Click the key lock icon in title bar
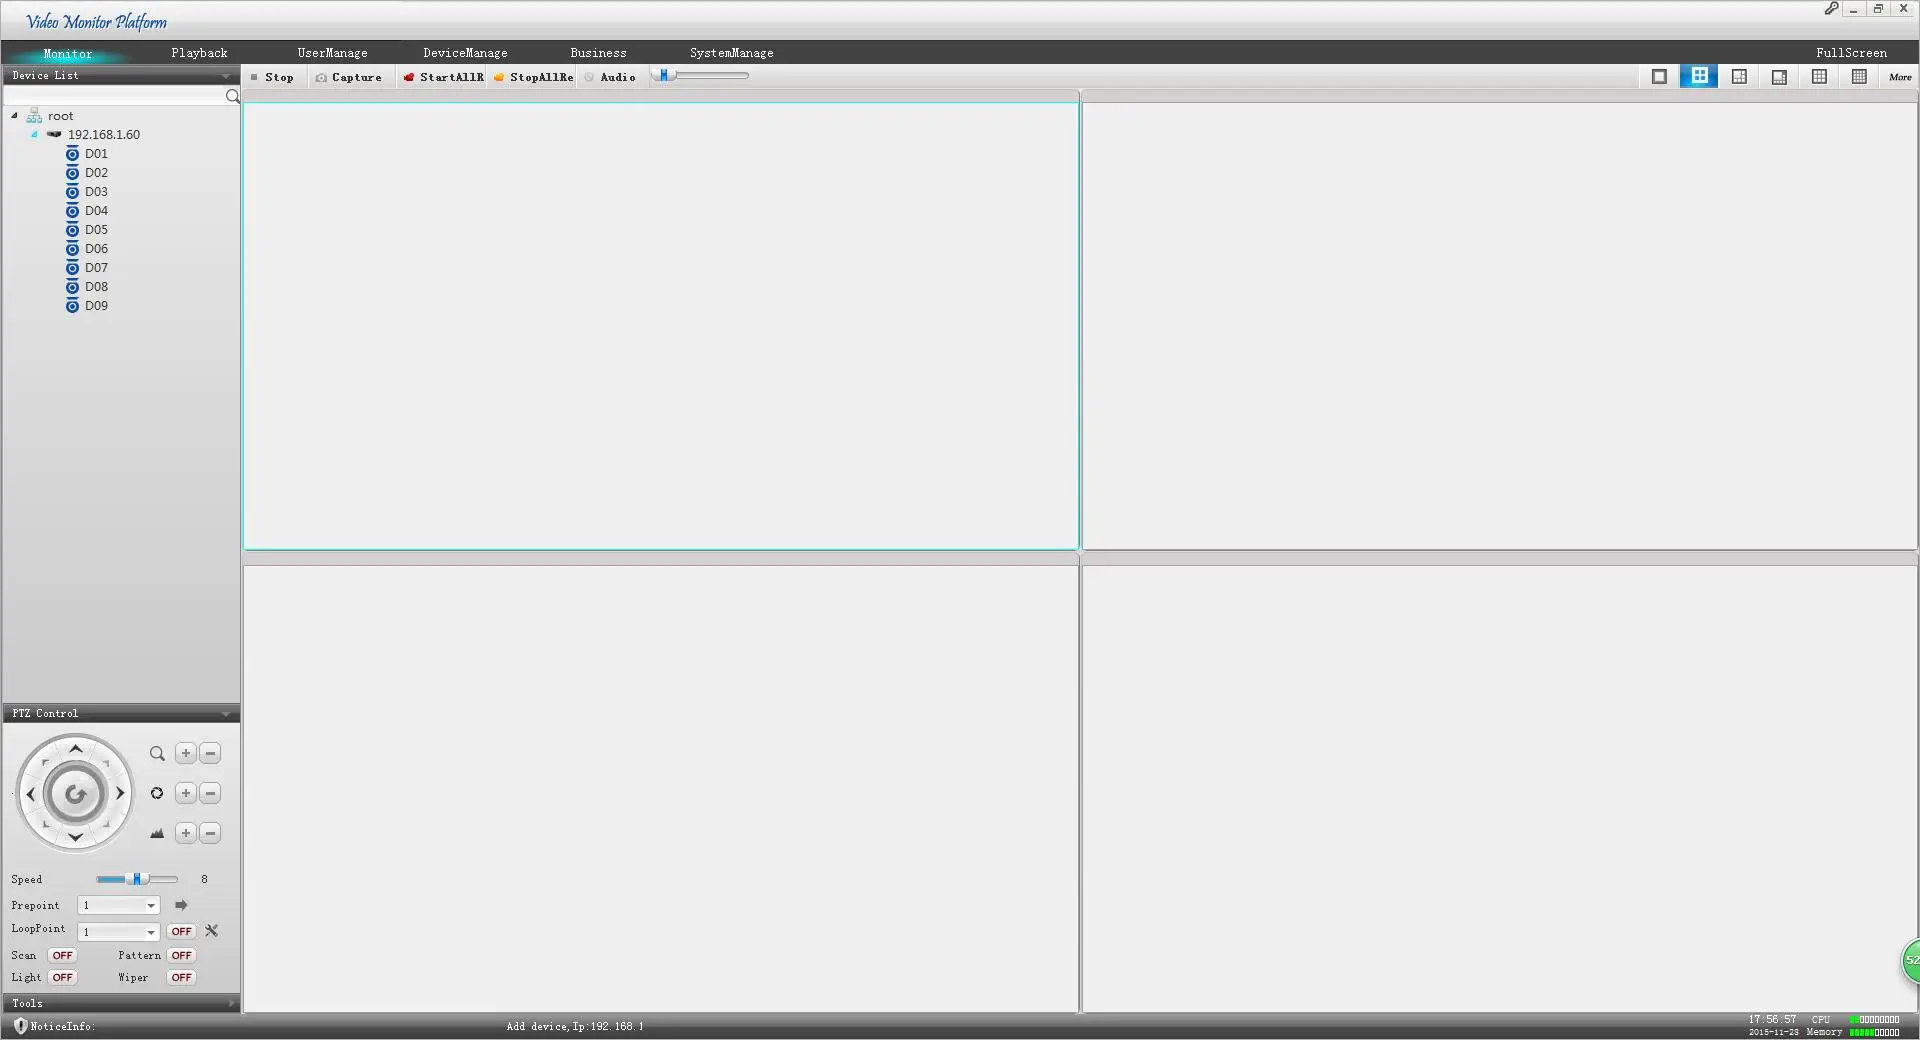The width and height of the screenshot is (1920, 1040). (1831, 8)
